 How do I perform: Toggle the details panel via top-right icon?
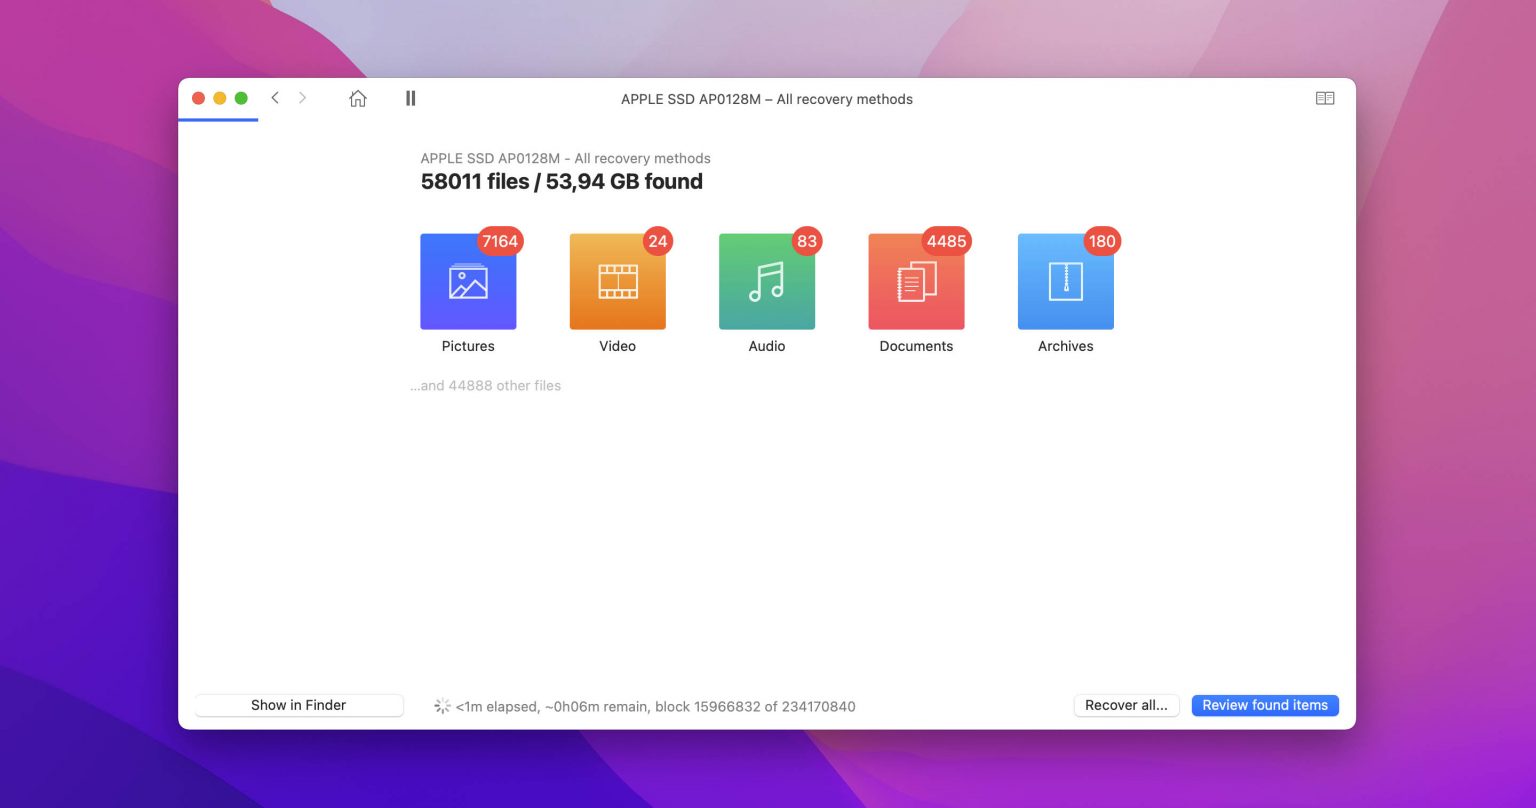[x=1325, y=98]
